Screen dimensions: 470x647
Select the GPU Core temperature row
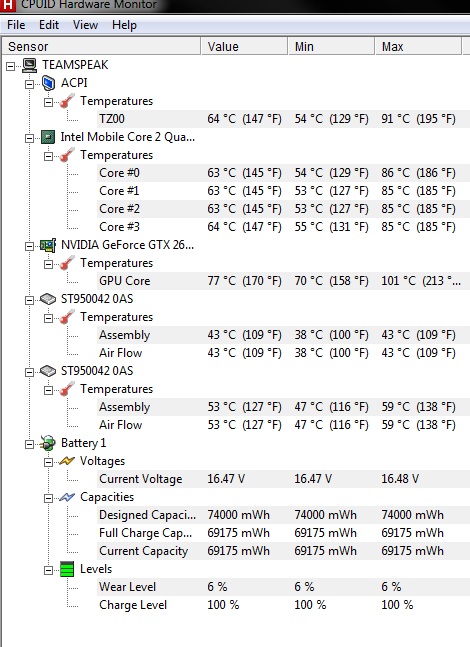point(283,281)
